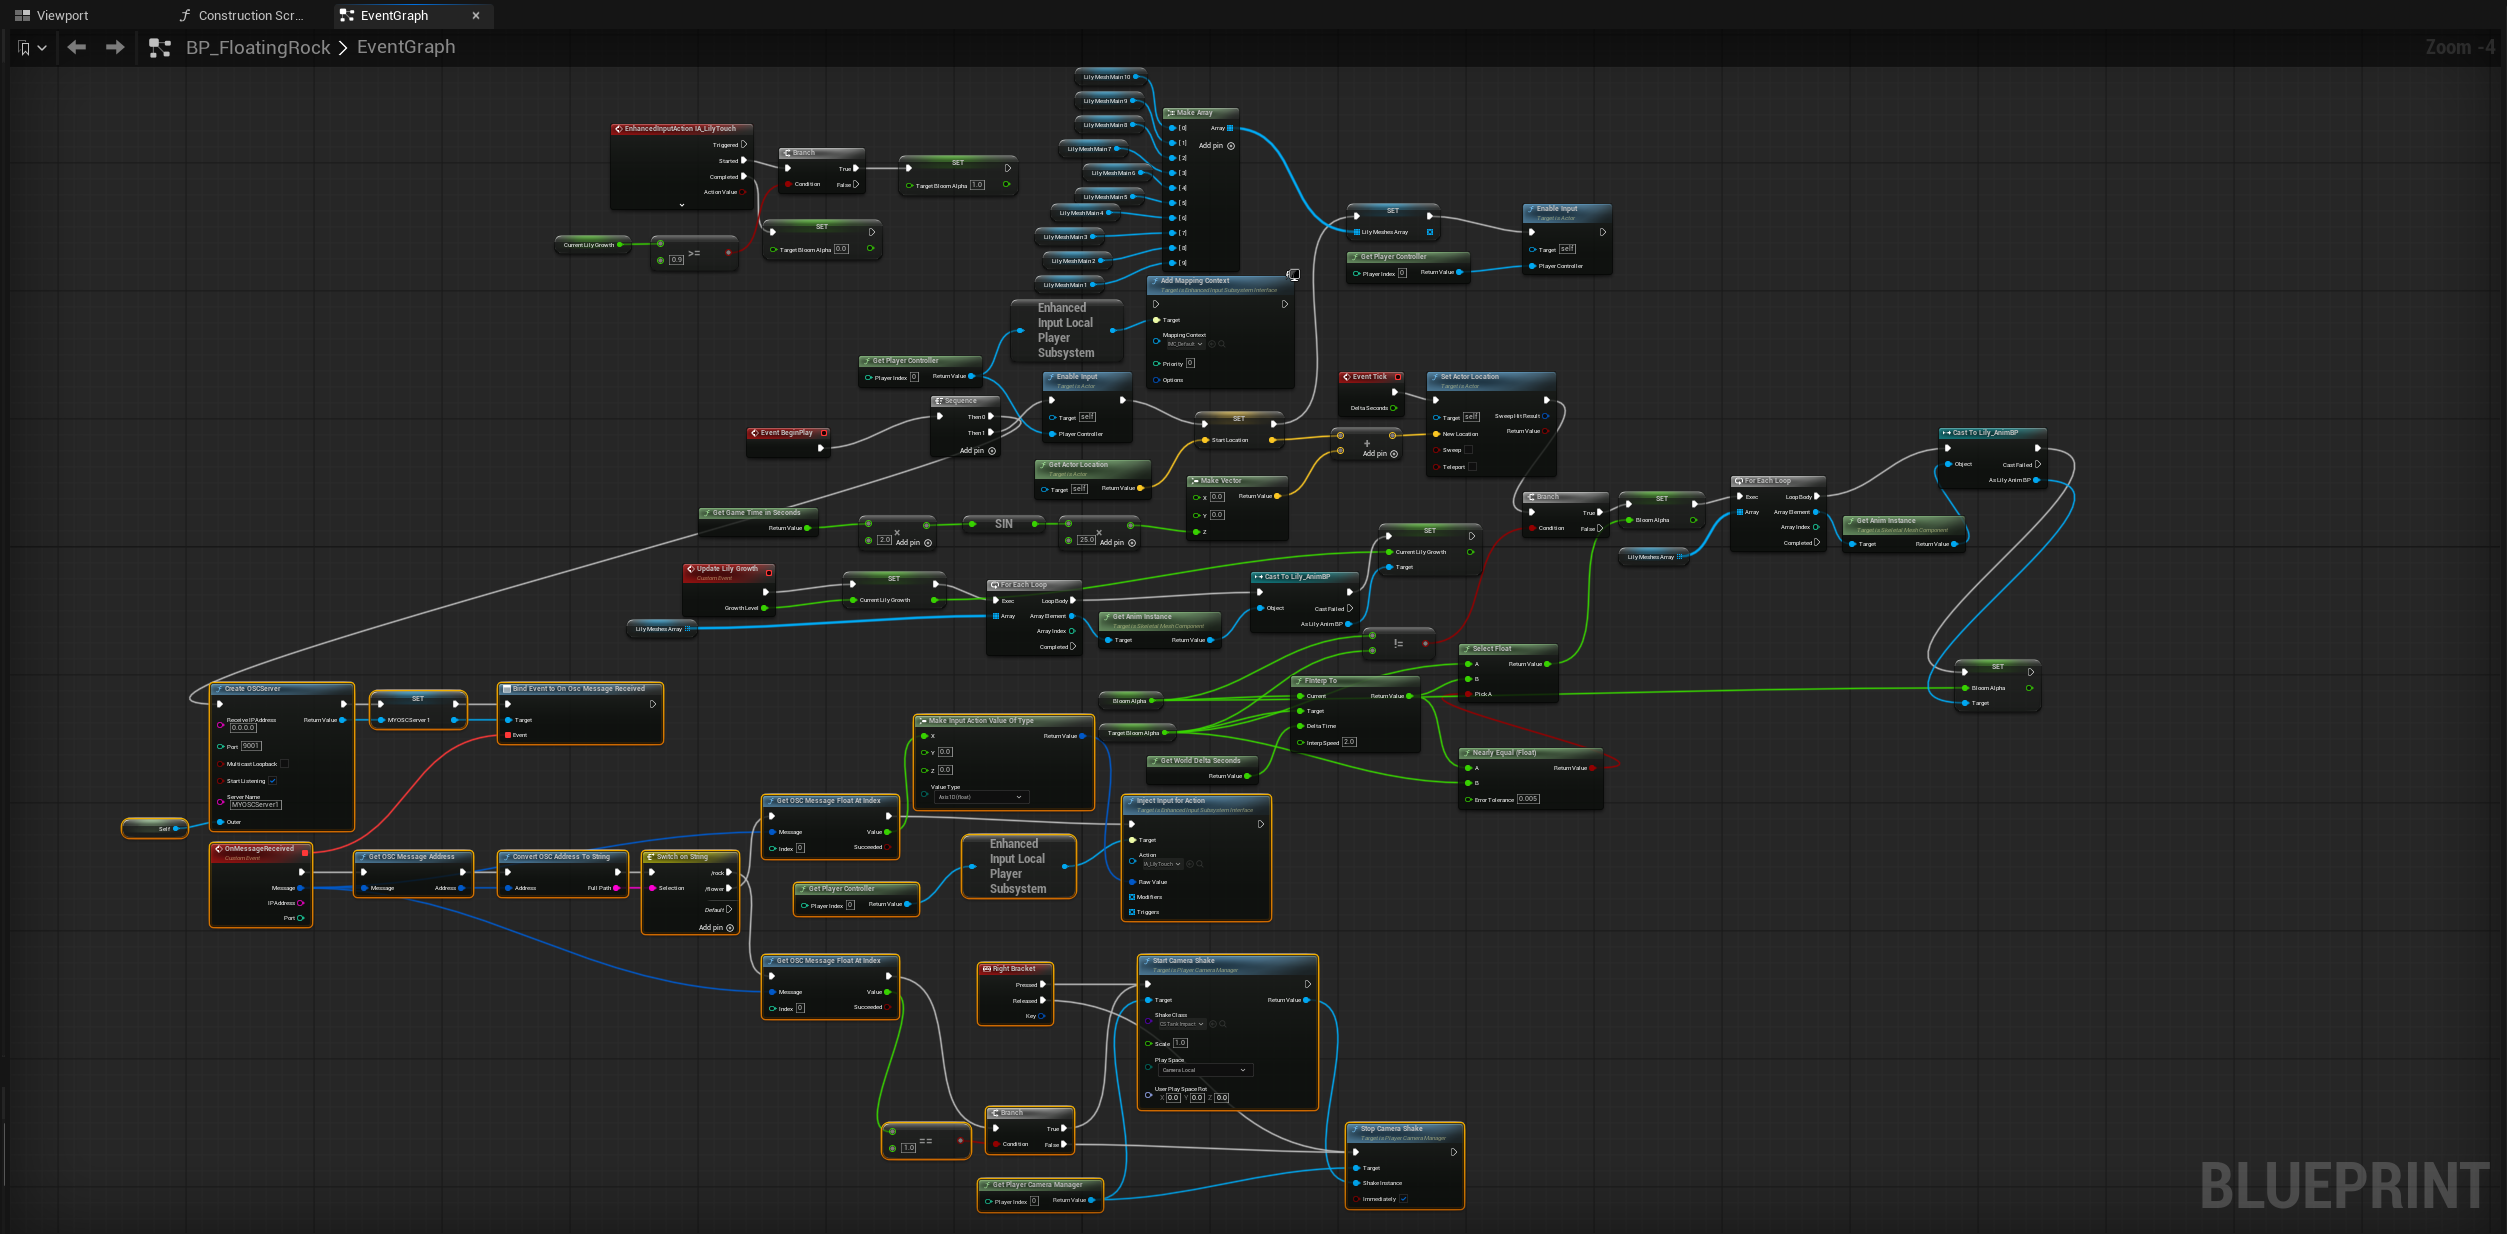Click the EnhancedInputAction IA_LilyTouch event icon

[x=618, y=129]
